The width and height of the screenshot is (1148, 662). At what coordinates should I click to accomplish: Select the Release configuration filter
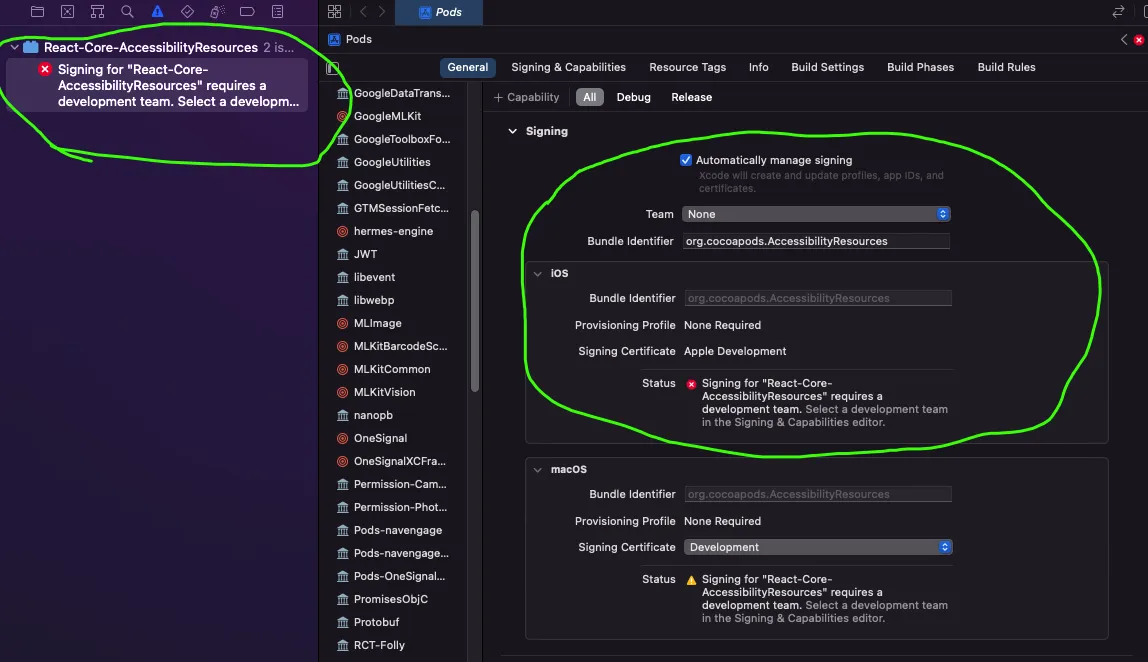pos(691,97)
